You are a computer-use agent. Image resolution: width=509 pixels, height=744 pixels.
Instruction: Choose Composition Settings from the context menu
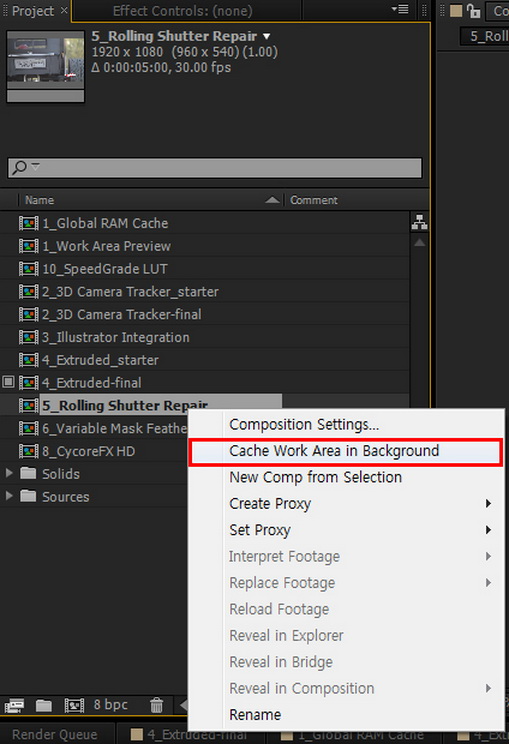pyautogui.click(x=346, y=425)
